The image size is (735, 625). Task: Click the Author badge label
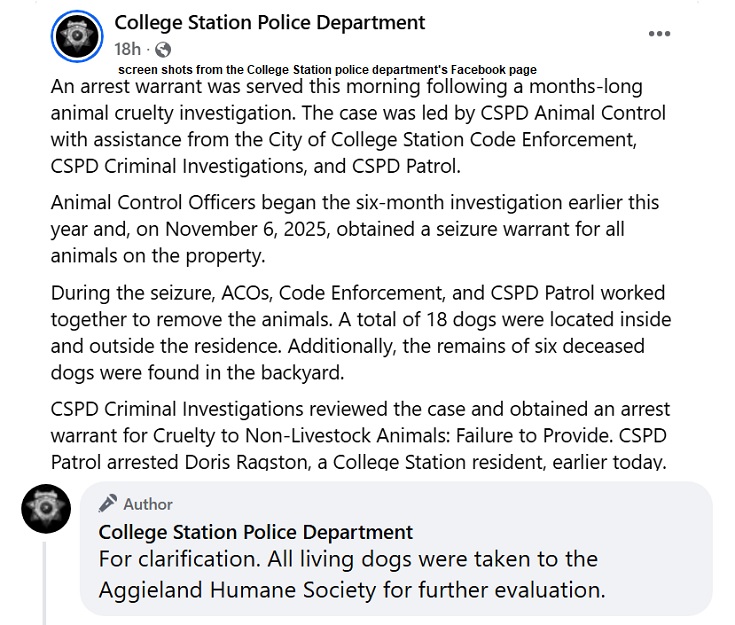pos(148,504)
